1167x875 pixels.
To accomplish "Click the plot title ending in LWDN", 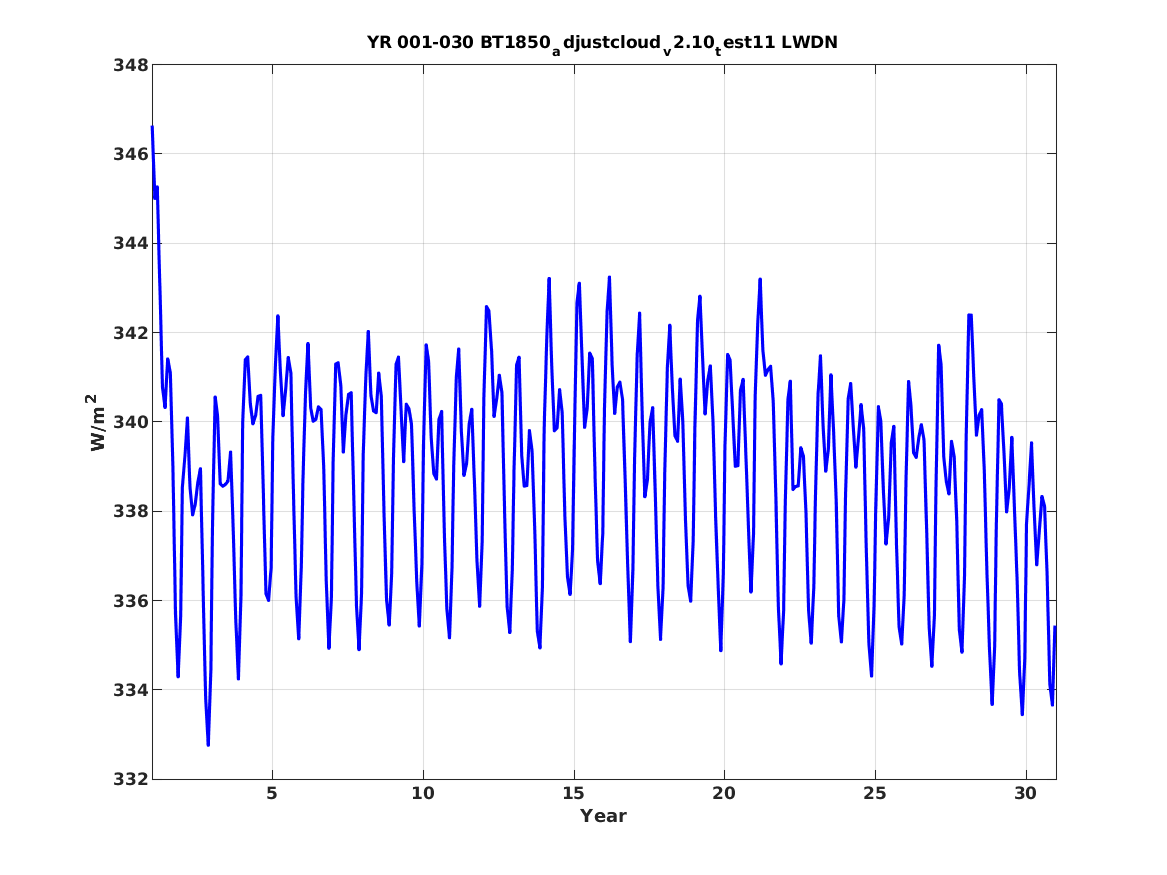I will [602, 43].
